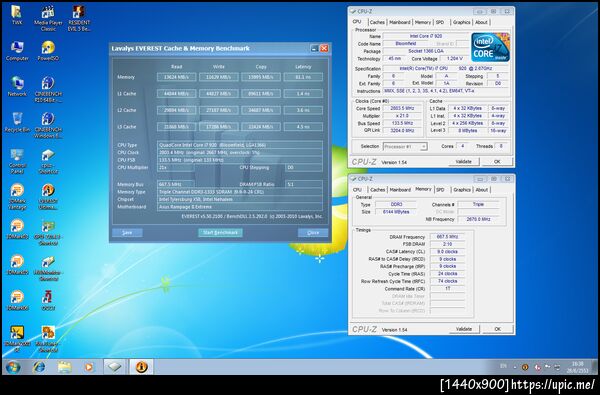Screen dimensions: 600x395
Task: Open the Control Panel desktop icon
Action: tap(17, 161)
